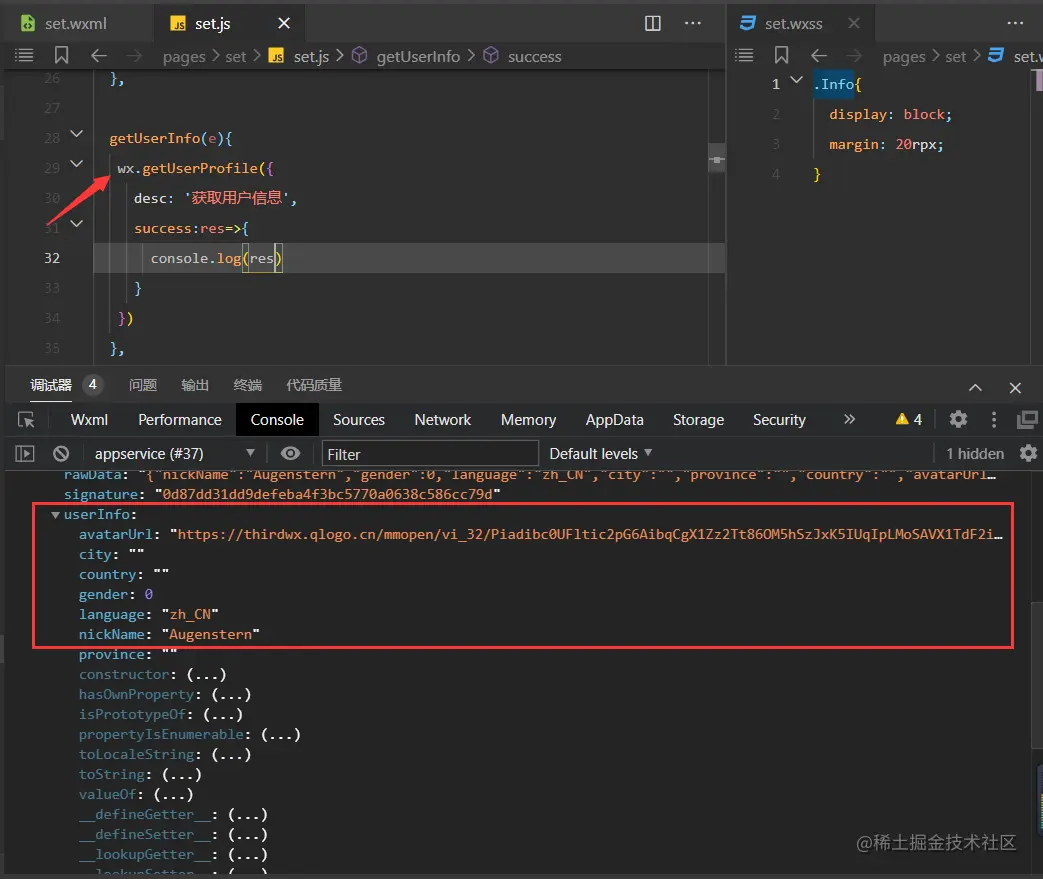Open devtools kebab menu
The image size is (1043, 879).
pyautogui.click(x=994, y=419)
